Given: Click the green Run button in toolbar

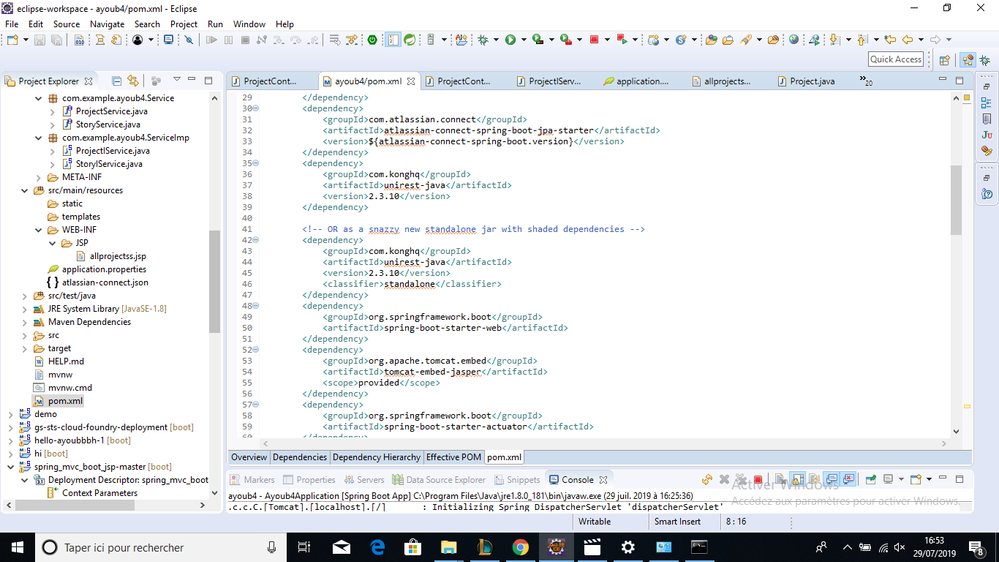Looking at the screenshot, I should coord(510,40).
